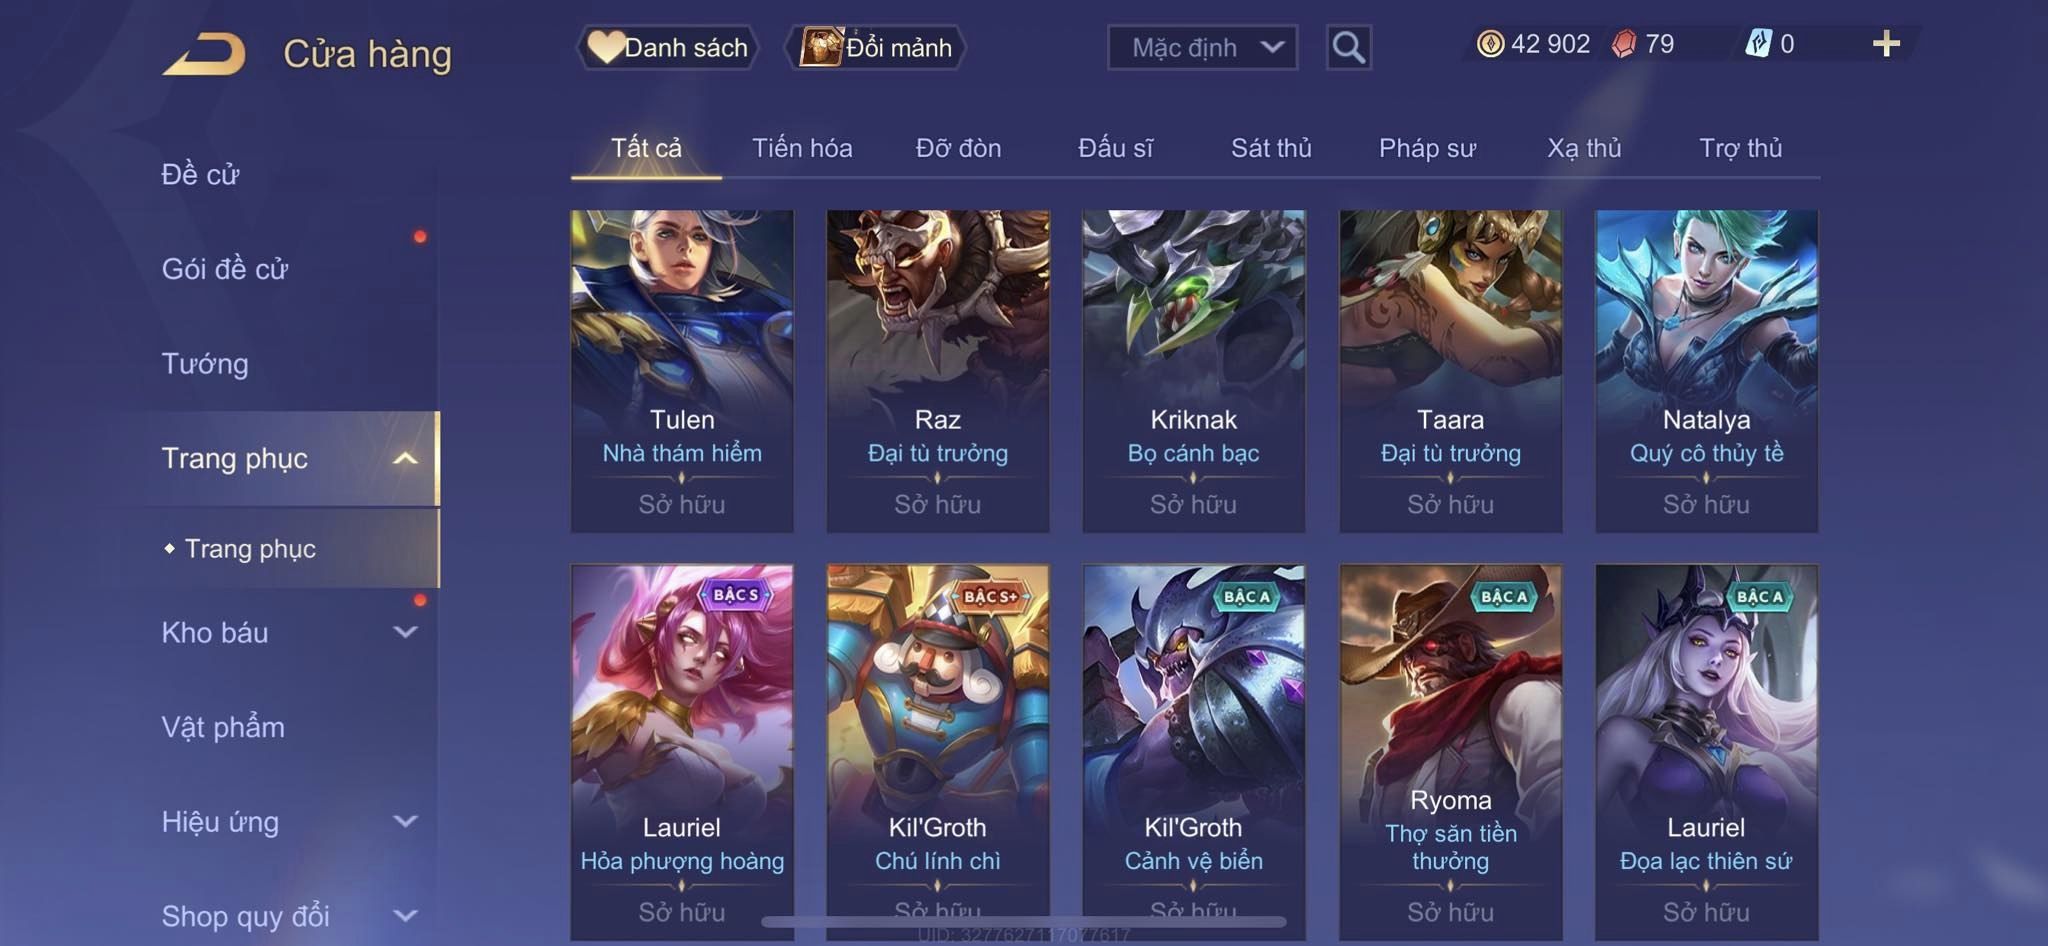Image resolution: width=2048 pixels, height=946 pixels.
Task: Click the horizontal scroll bar at bottom
Action: click(1024, 921)
